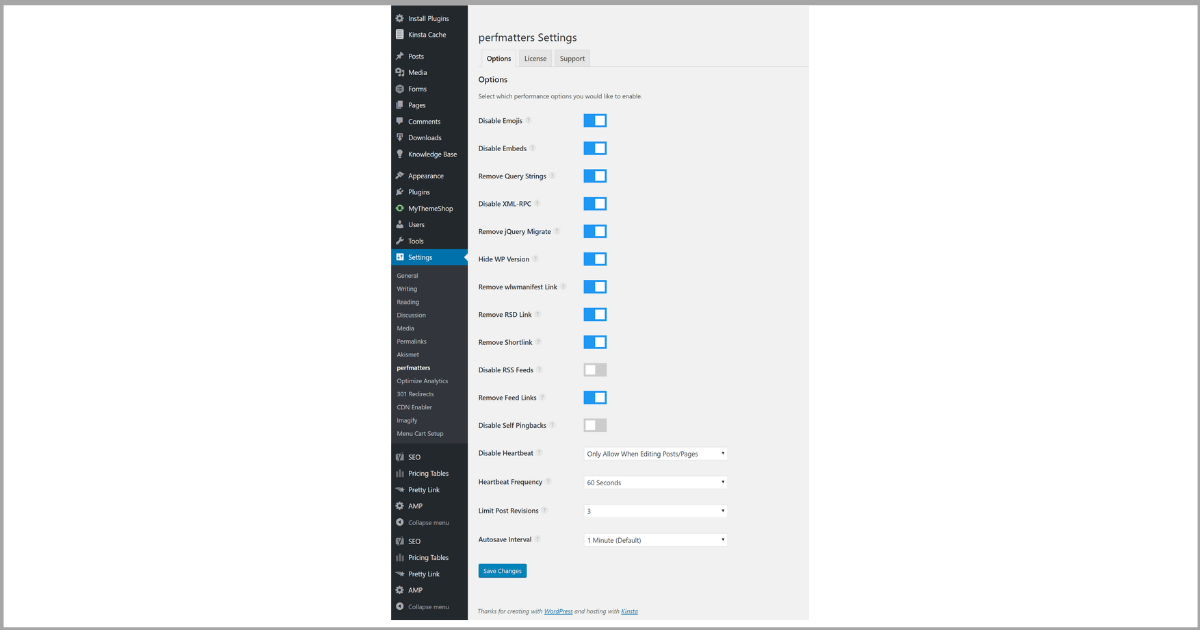Switch to the License tab
Screen dimensions: 1200x630
click(x=535, y=59)
